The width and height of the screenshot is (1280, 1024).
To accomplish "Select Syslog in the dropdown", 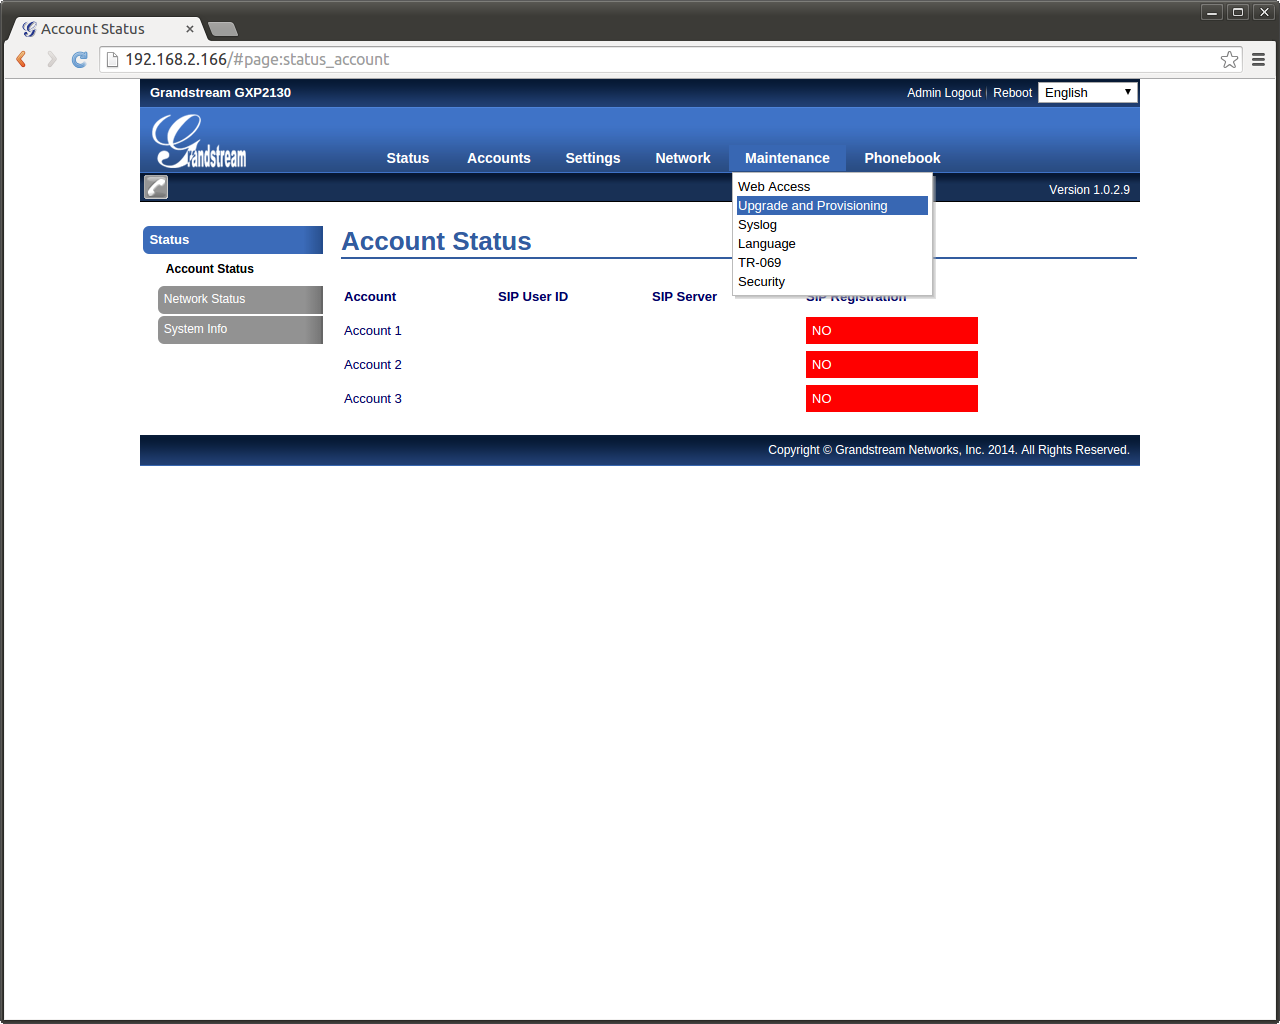I will tap(832, 225).
